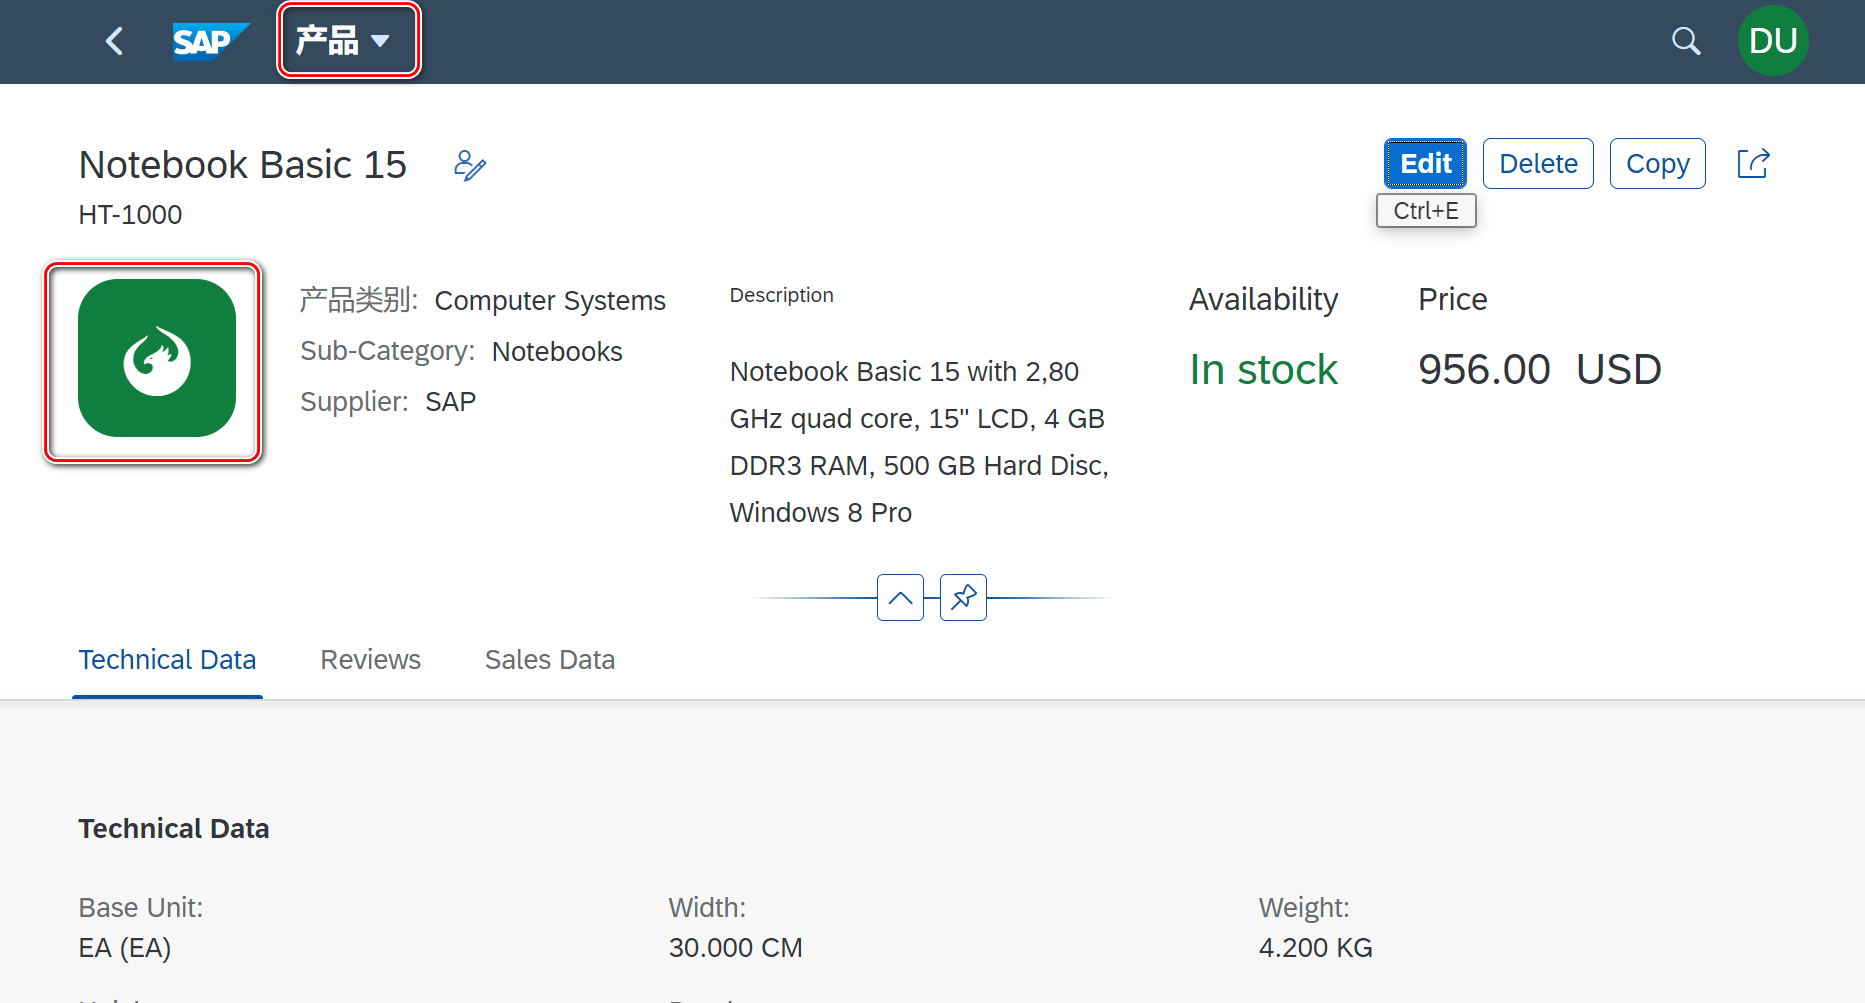Click the product ID HT-1000

coord(130,215)
